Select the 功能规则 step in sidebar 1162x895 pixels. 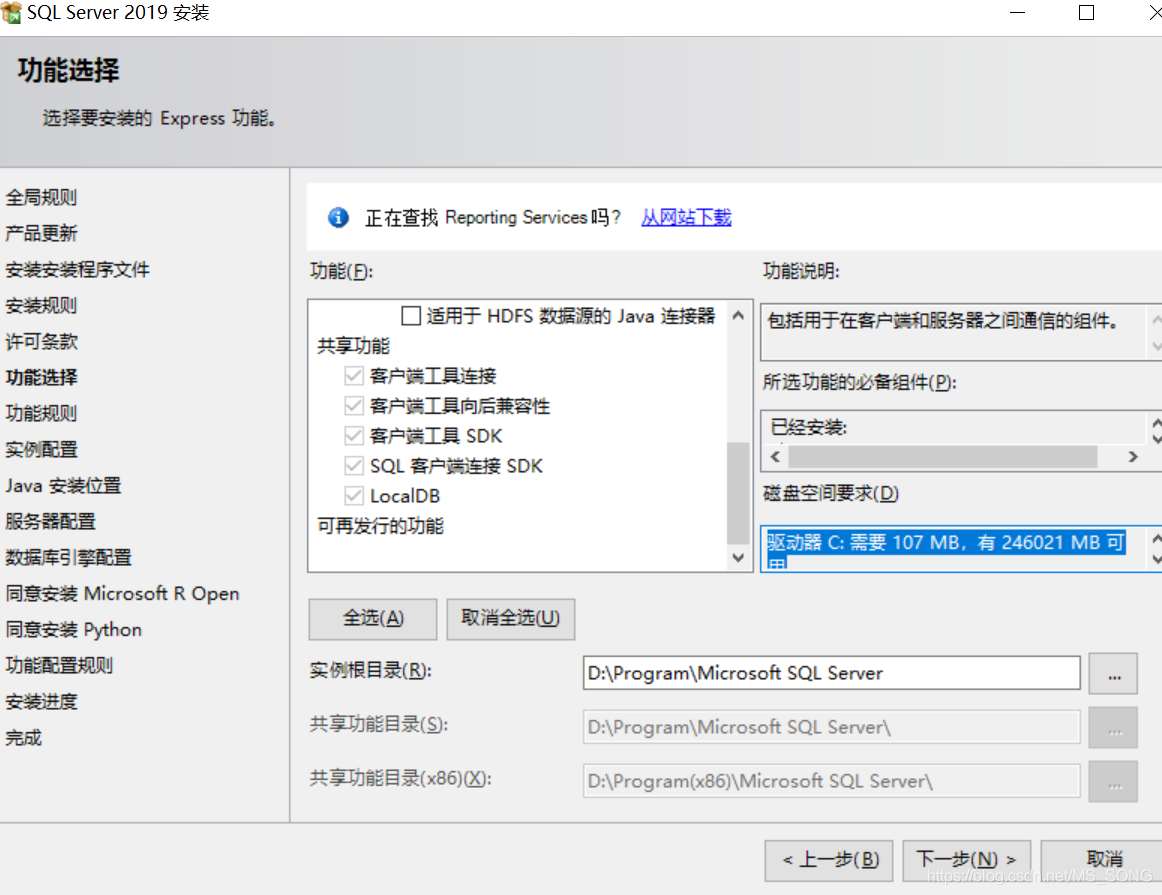(x=41, y=413)
